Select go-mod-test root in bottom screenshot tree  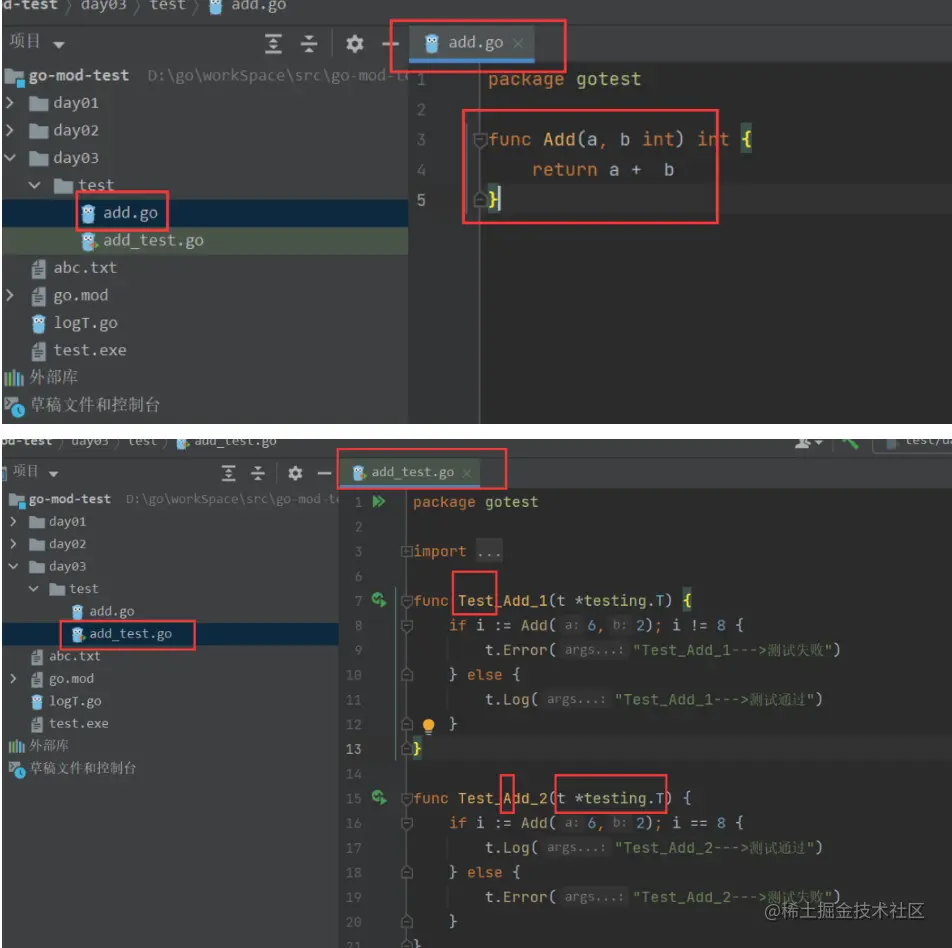click(x=60, y=499)
